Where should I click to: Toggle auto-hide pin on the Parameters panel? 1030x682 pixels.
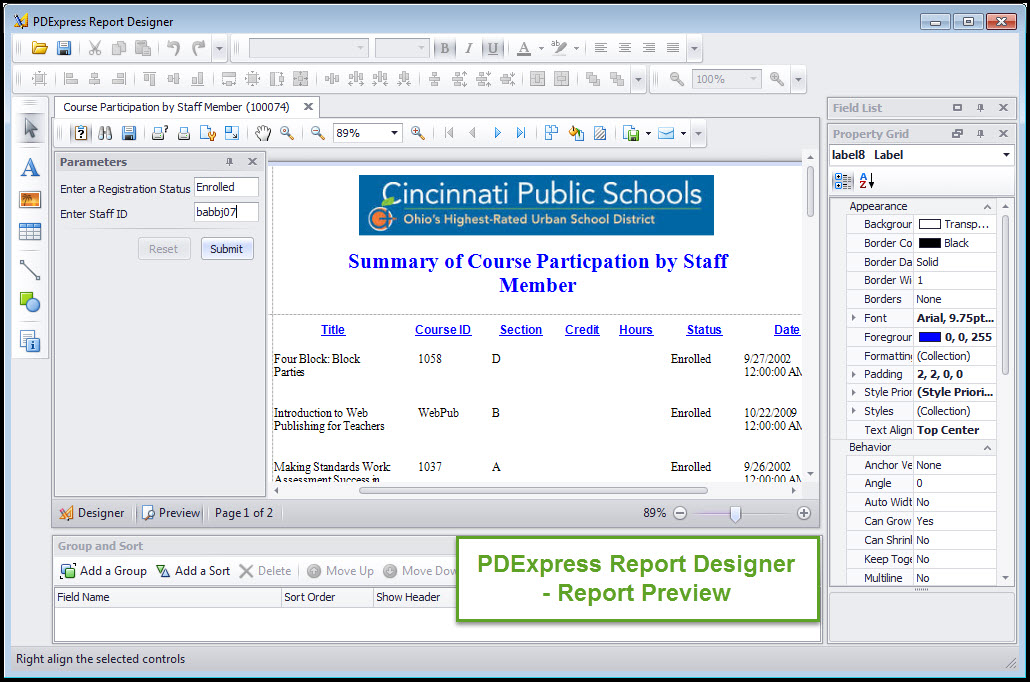tap(229, 162)
